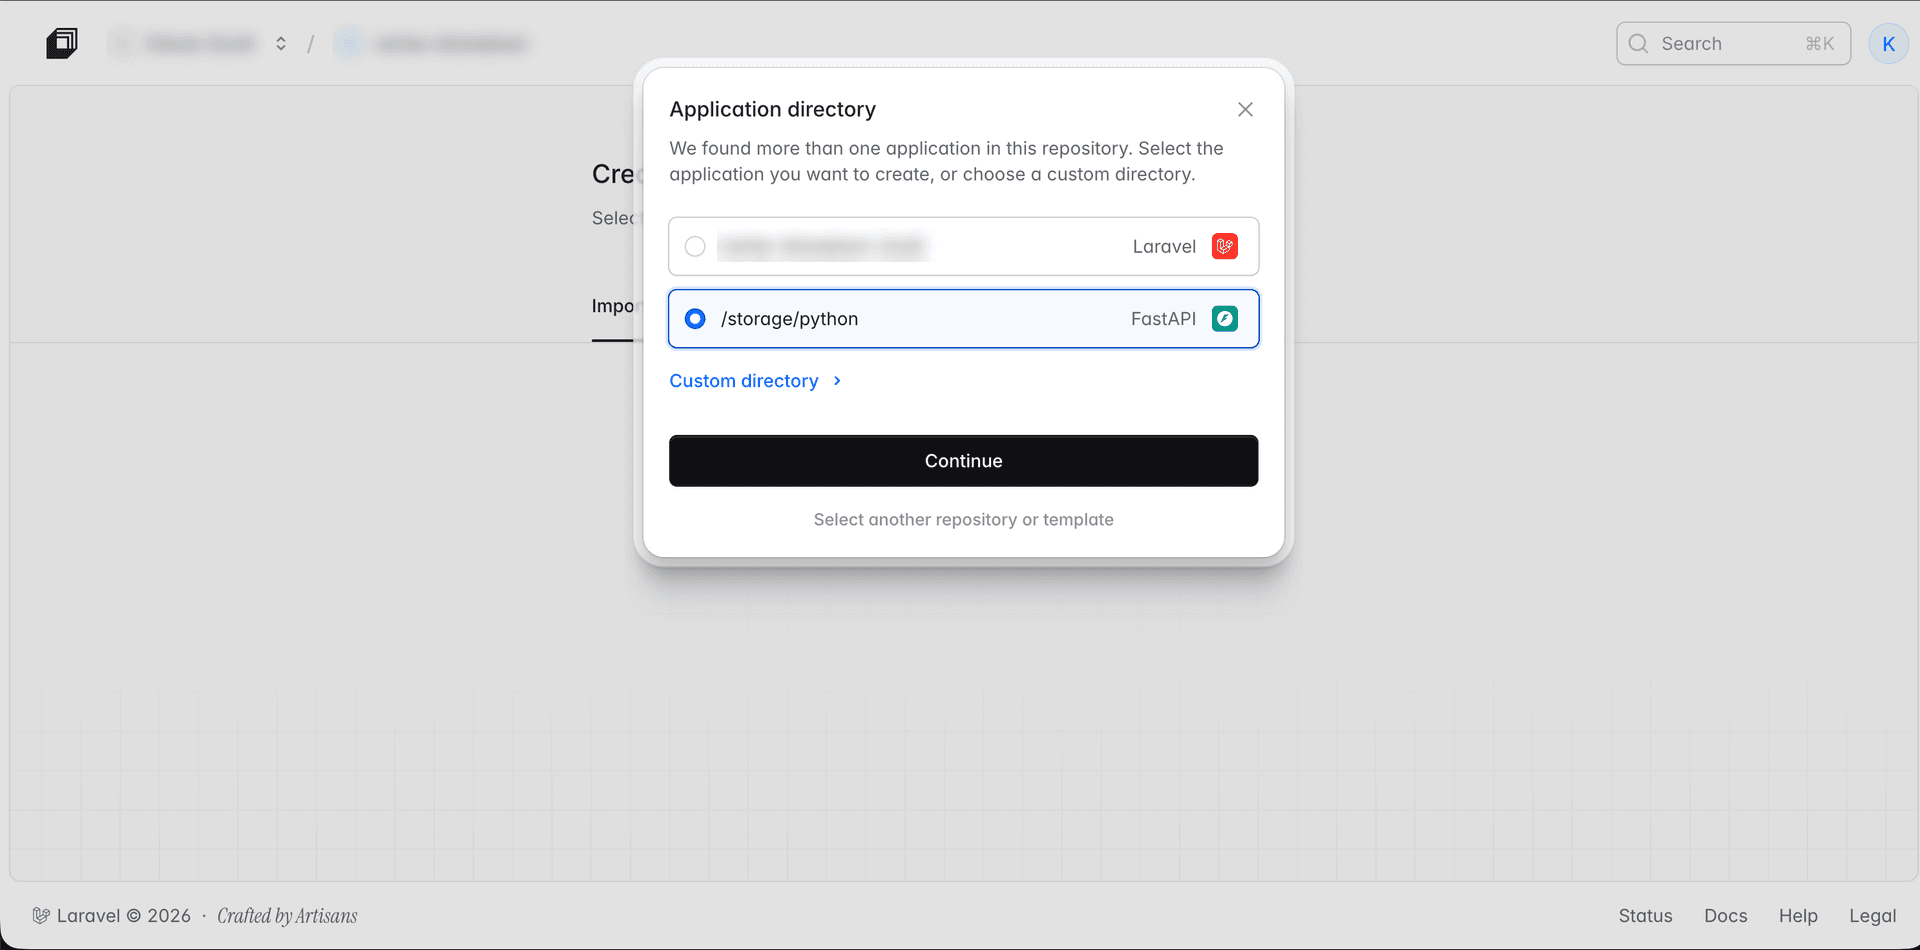
Task: Open the Help footer link
Action: (1798, 916)
